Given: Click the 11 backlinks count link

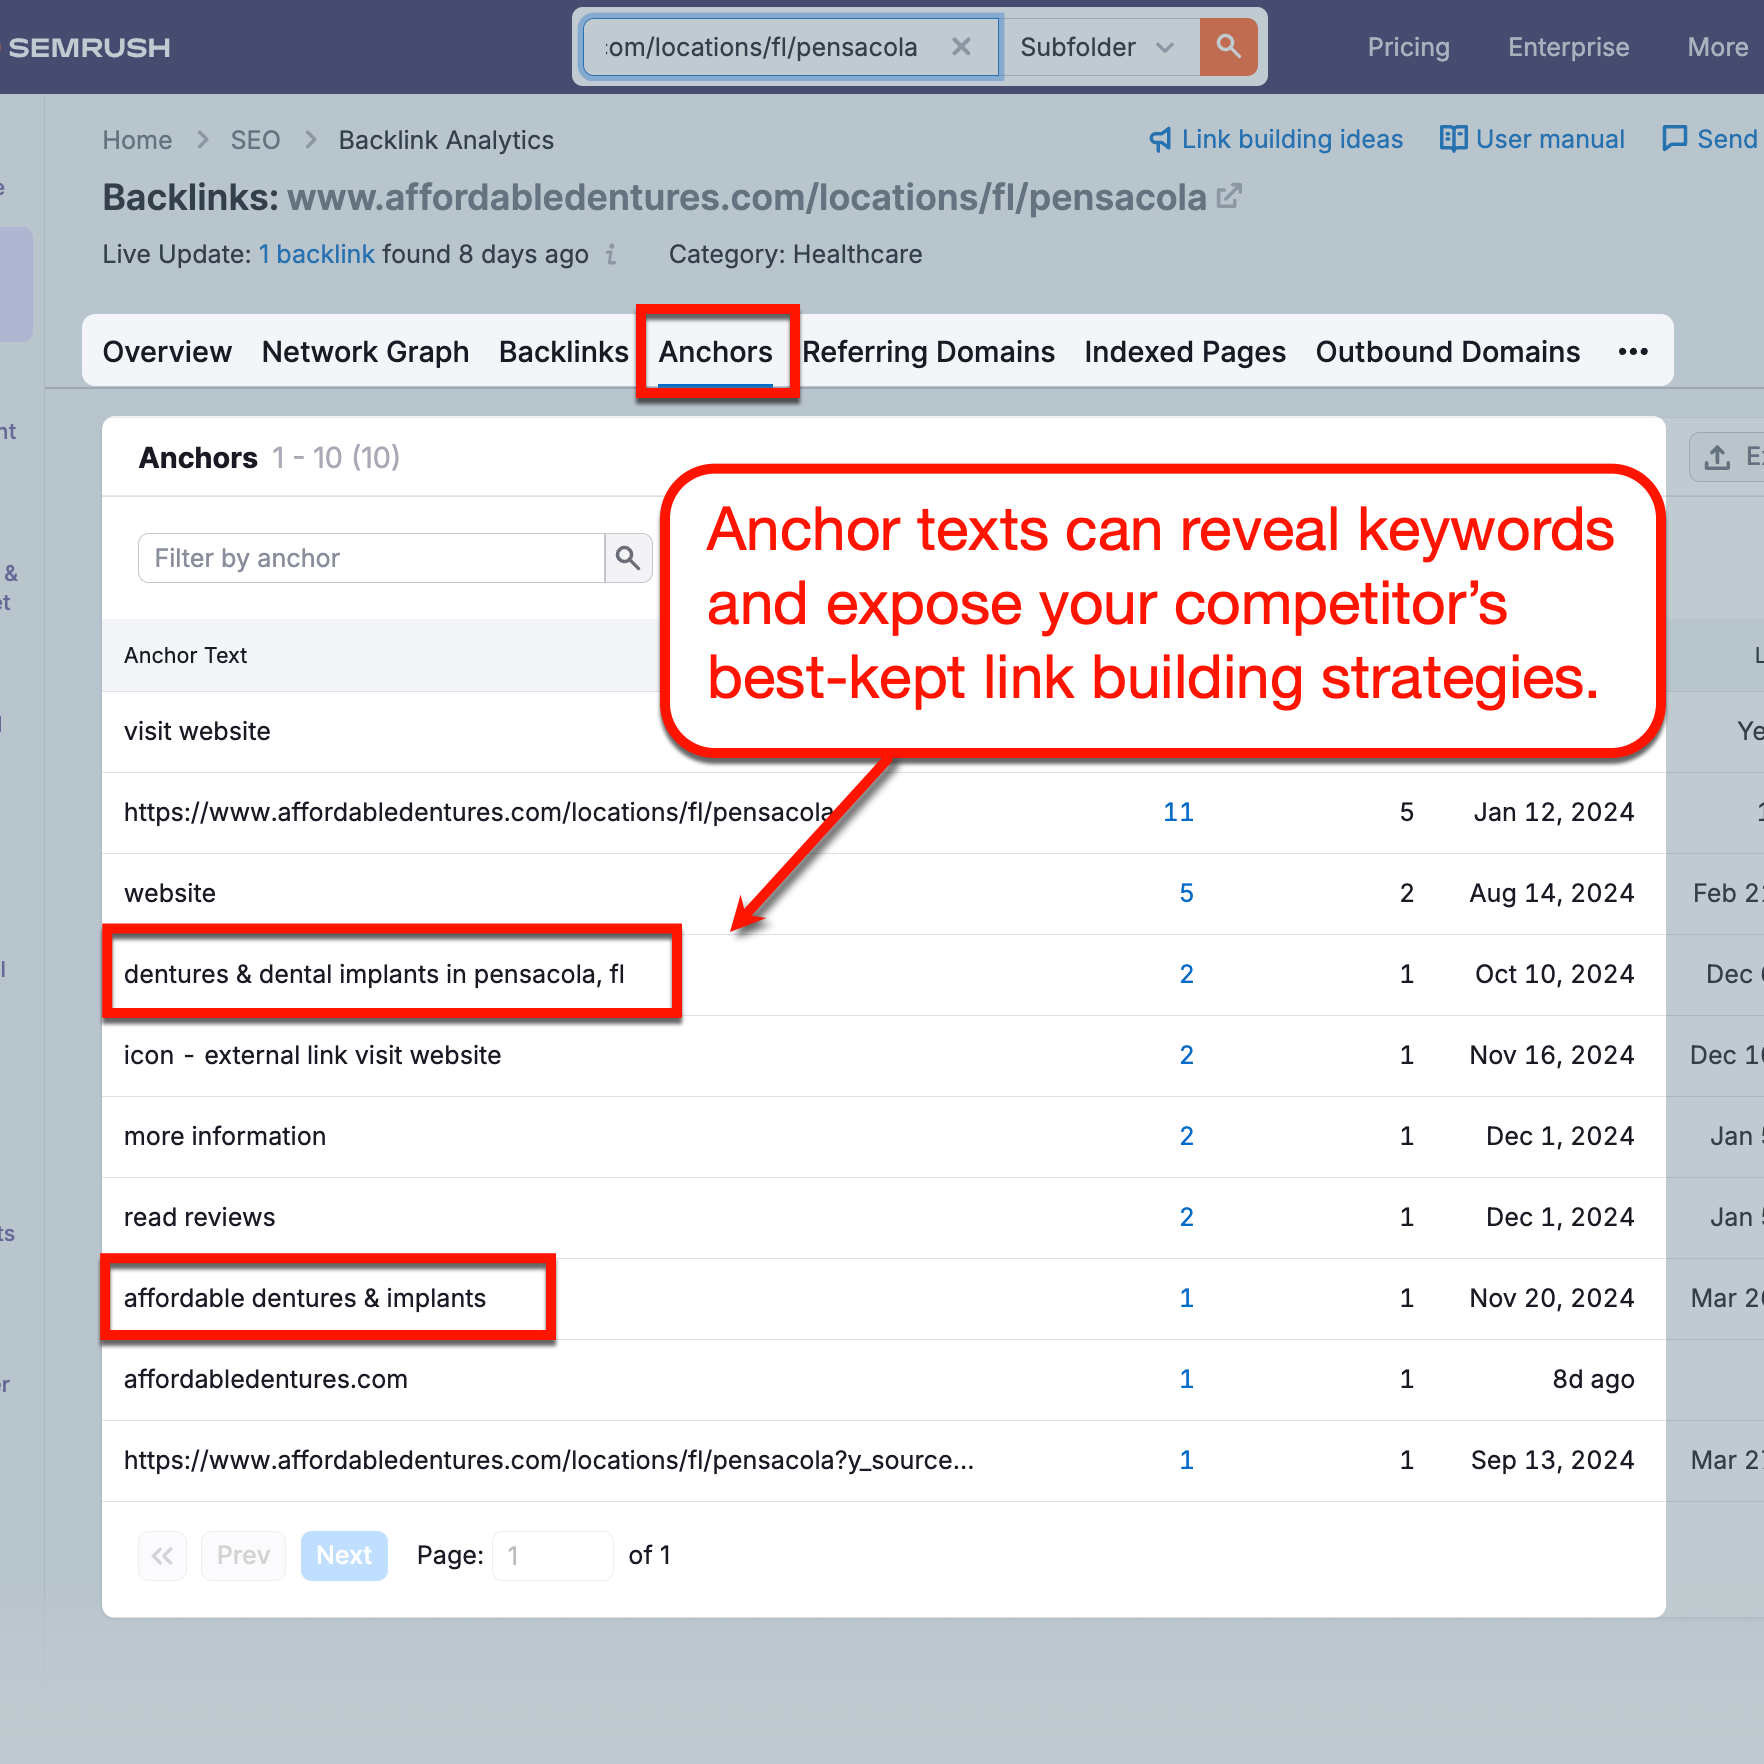Looking at the screenshot, I should pos(1178,812).
